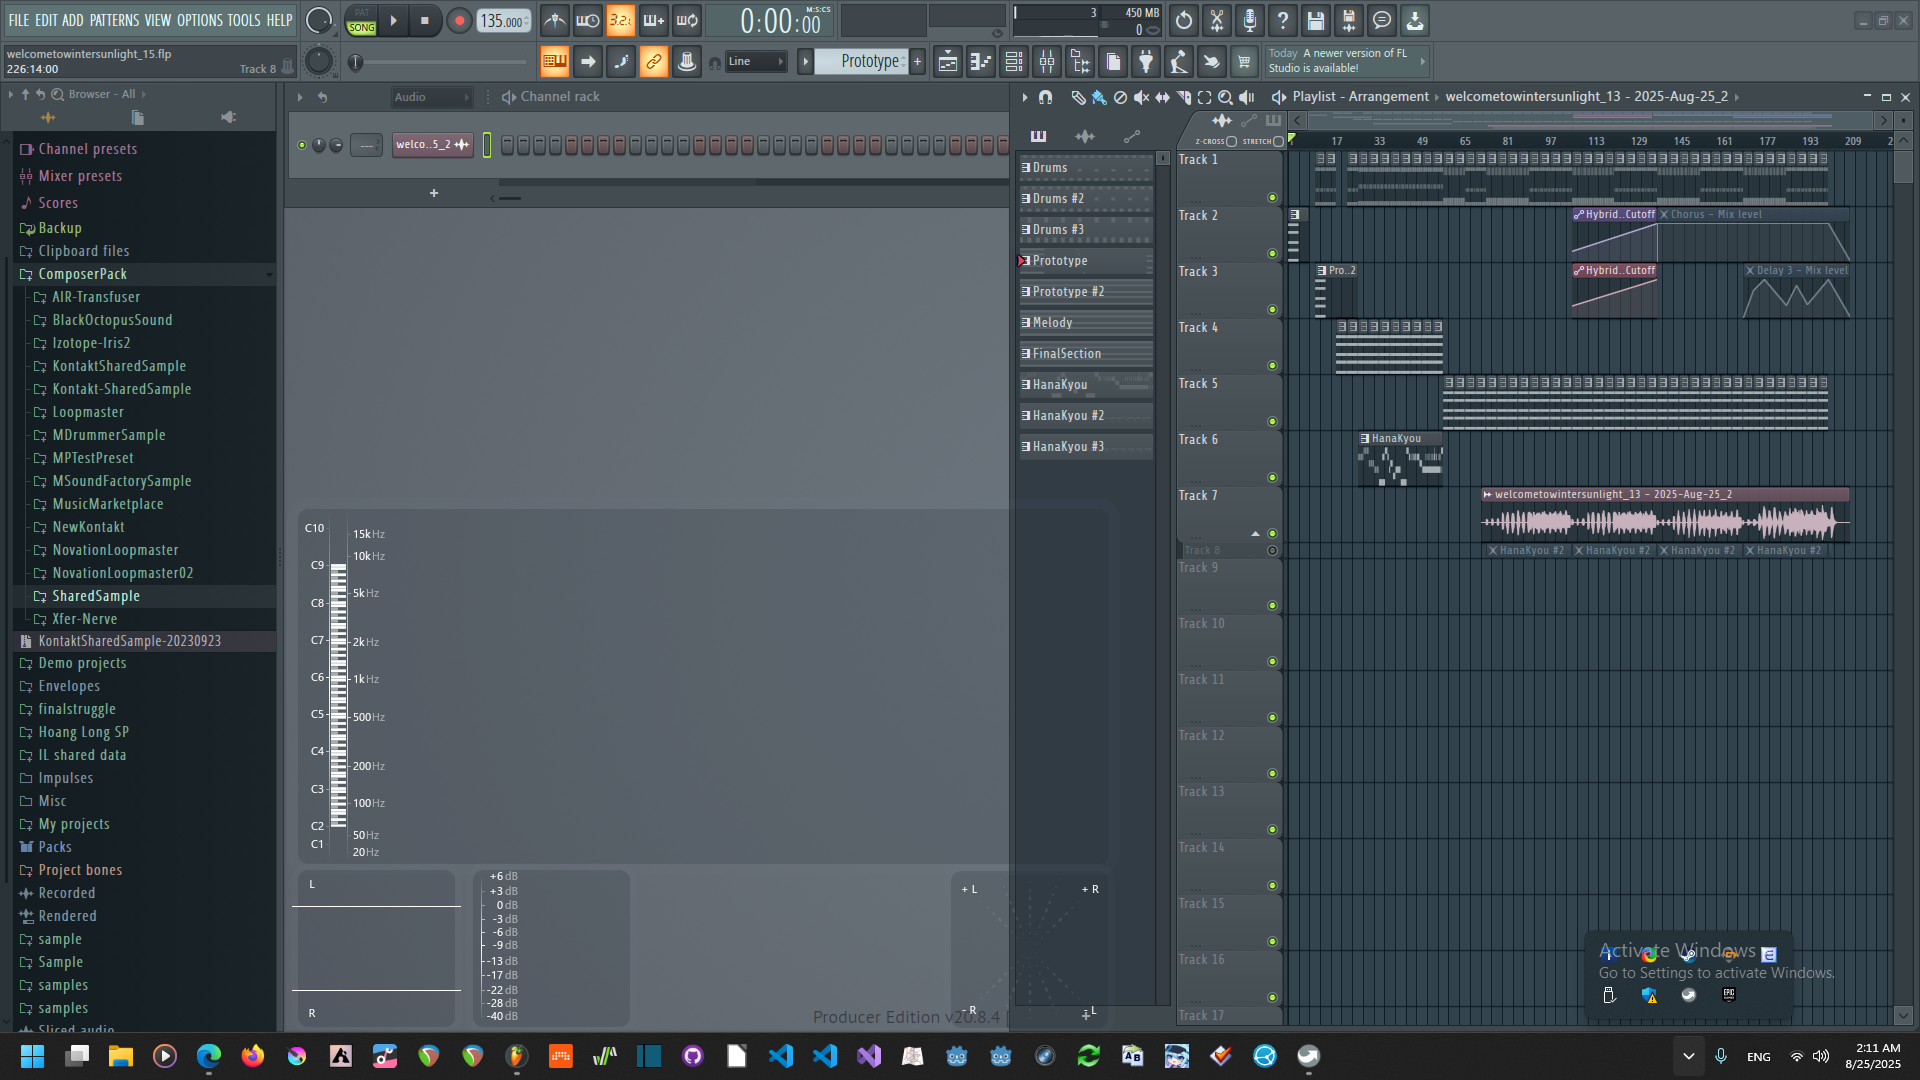The height and width of the screenshot is (1080, 1920).
Task: Select the Paint brush tool in Playlist
Action: (1099, 97)
